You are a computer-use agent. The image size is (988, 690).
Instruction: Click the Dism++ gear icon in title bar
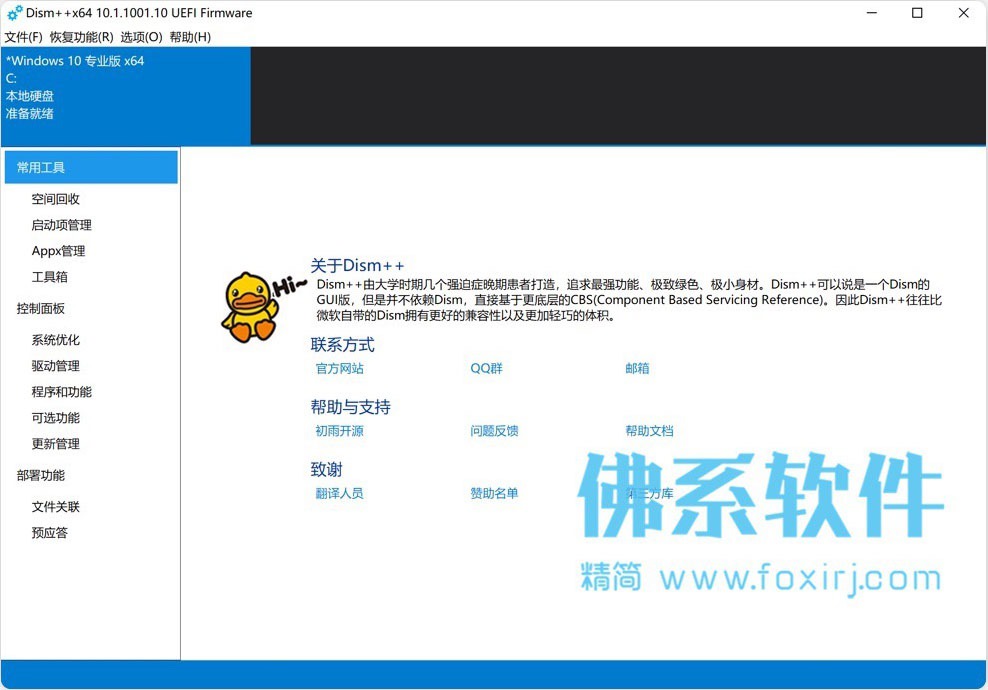[x=14, y=13]
